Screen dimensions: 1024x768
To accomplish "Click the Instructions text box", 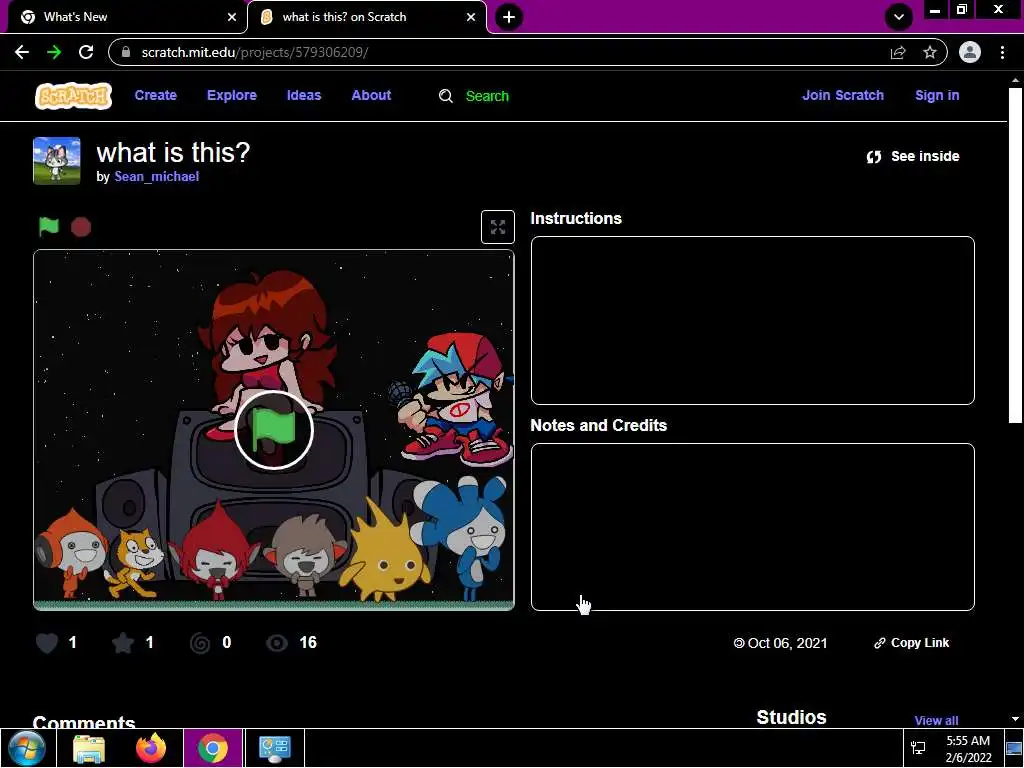I will click(x=752, y=321).
